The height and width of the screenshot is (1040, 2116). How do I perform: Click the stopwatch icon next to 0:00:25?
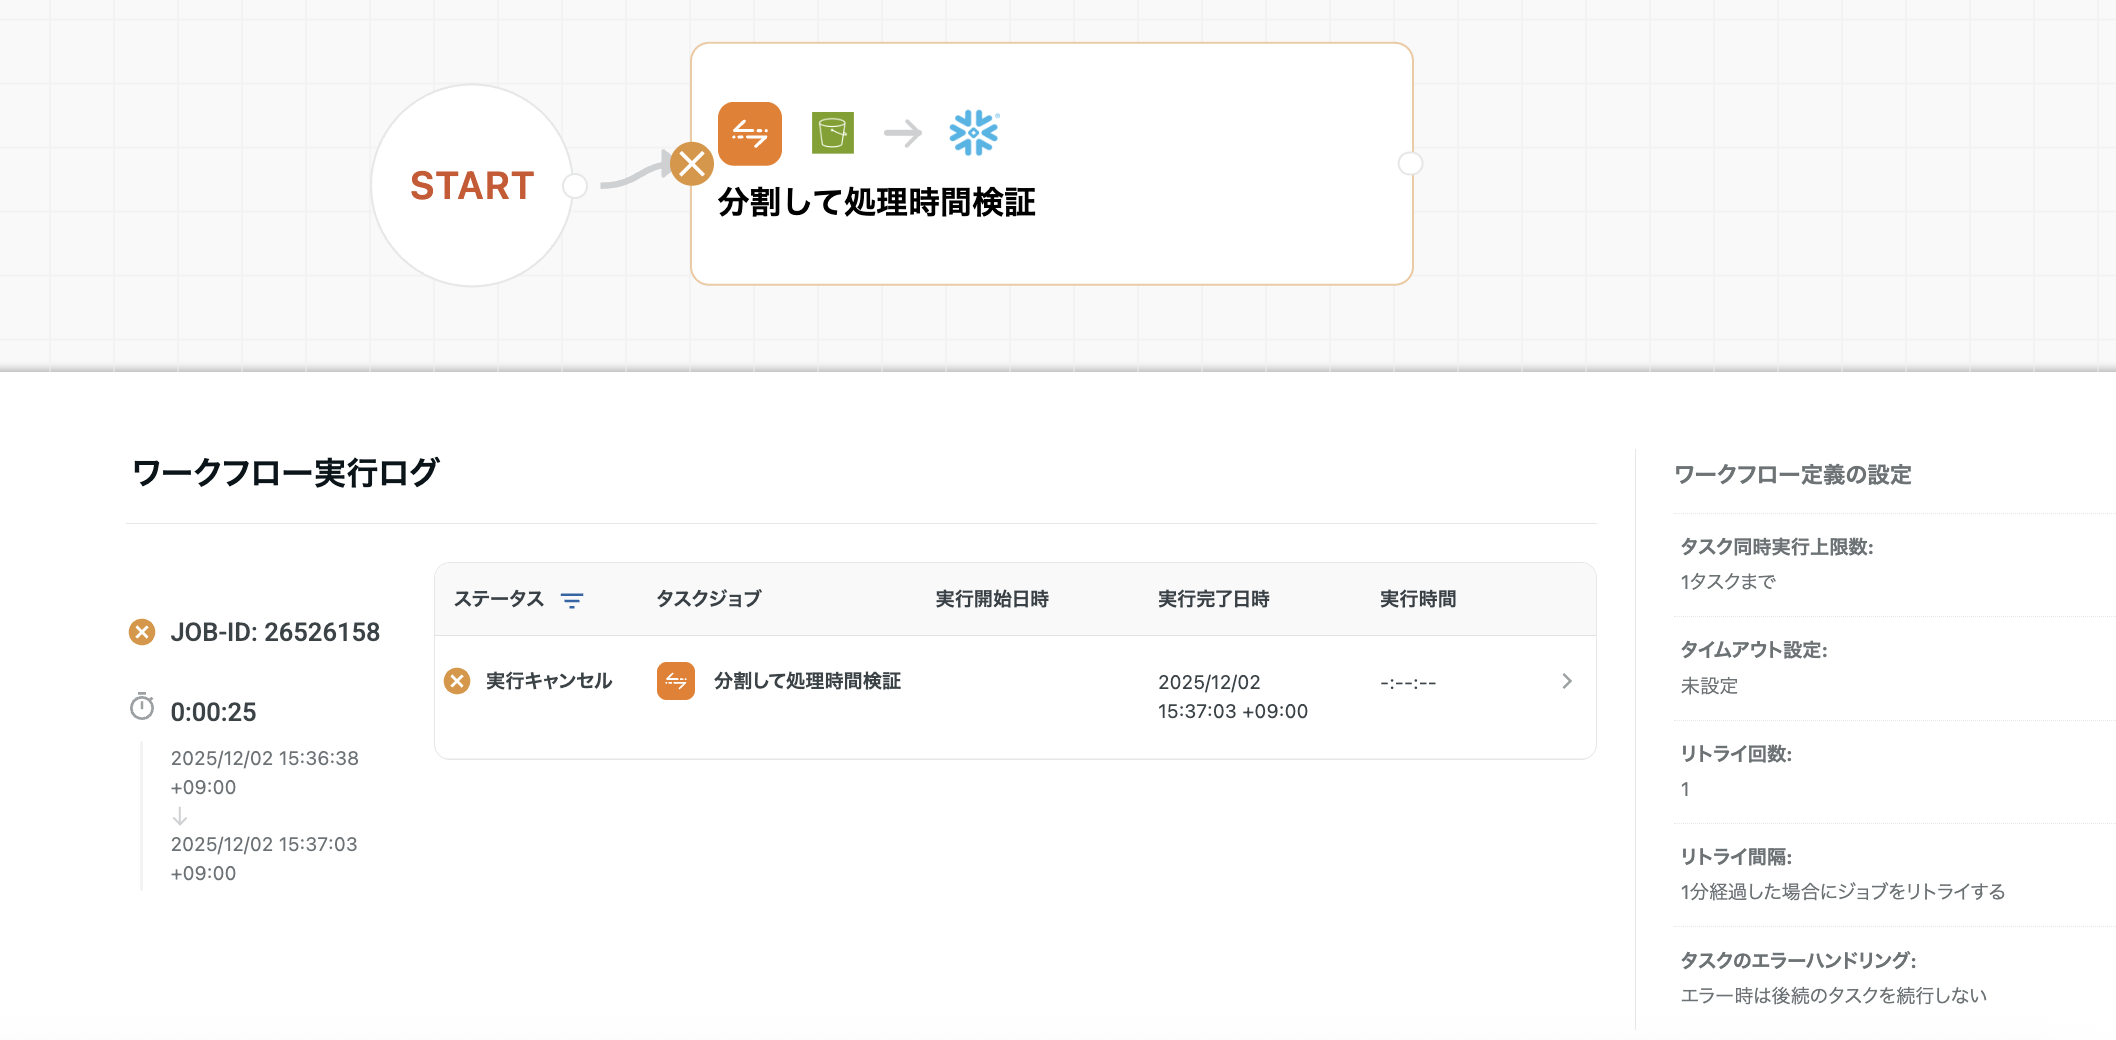coord(142,707)
